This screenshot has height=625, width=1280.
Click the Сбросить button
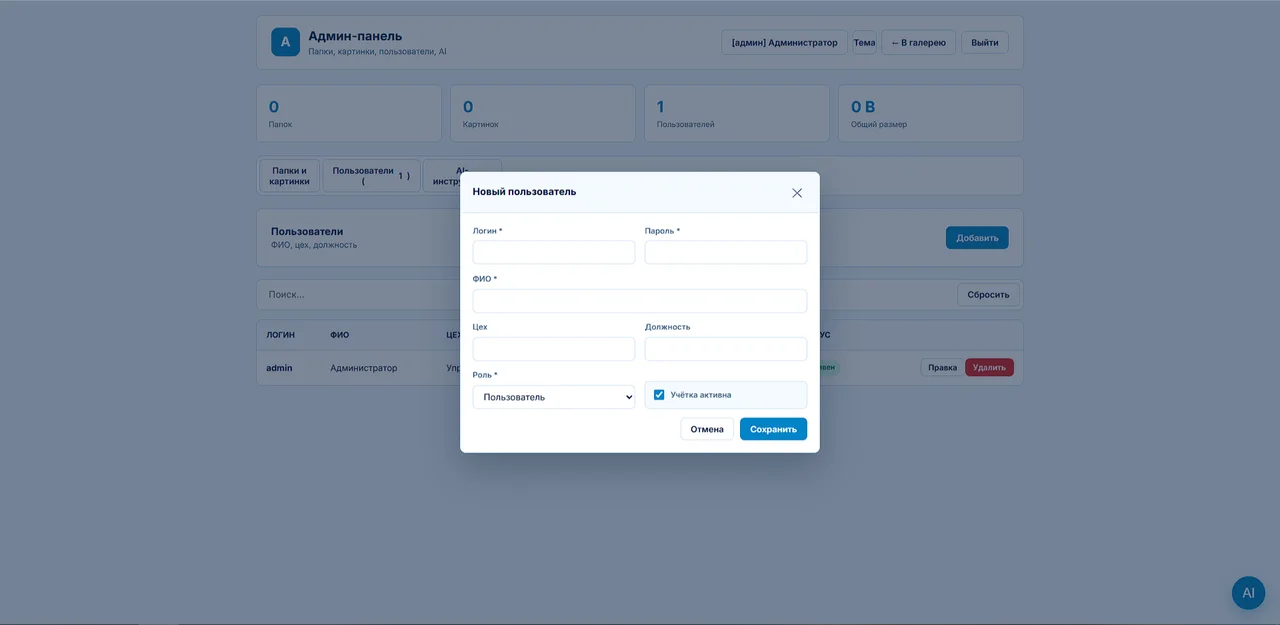click(x=989, y=295)
